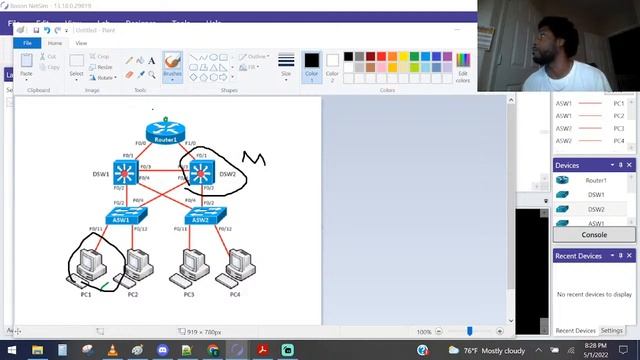The height and width of the screenshot is (360, 640).
Task: Click the zoom out minus button
Action: point(439,331)
